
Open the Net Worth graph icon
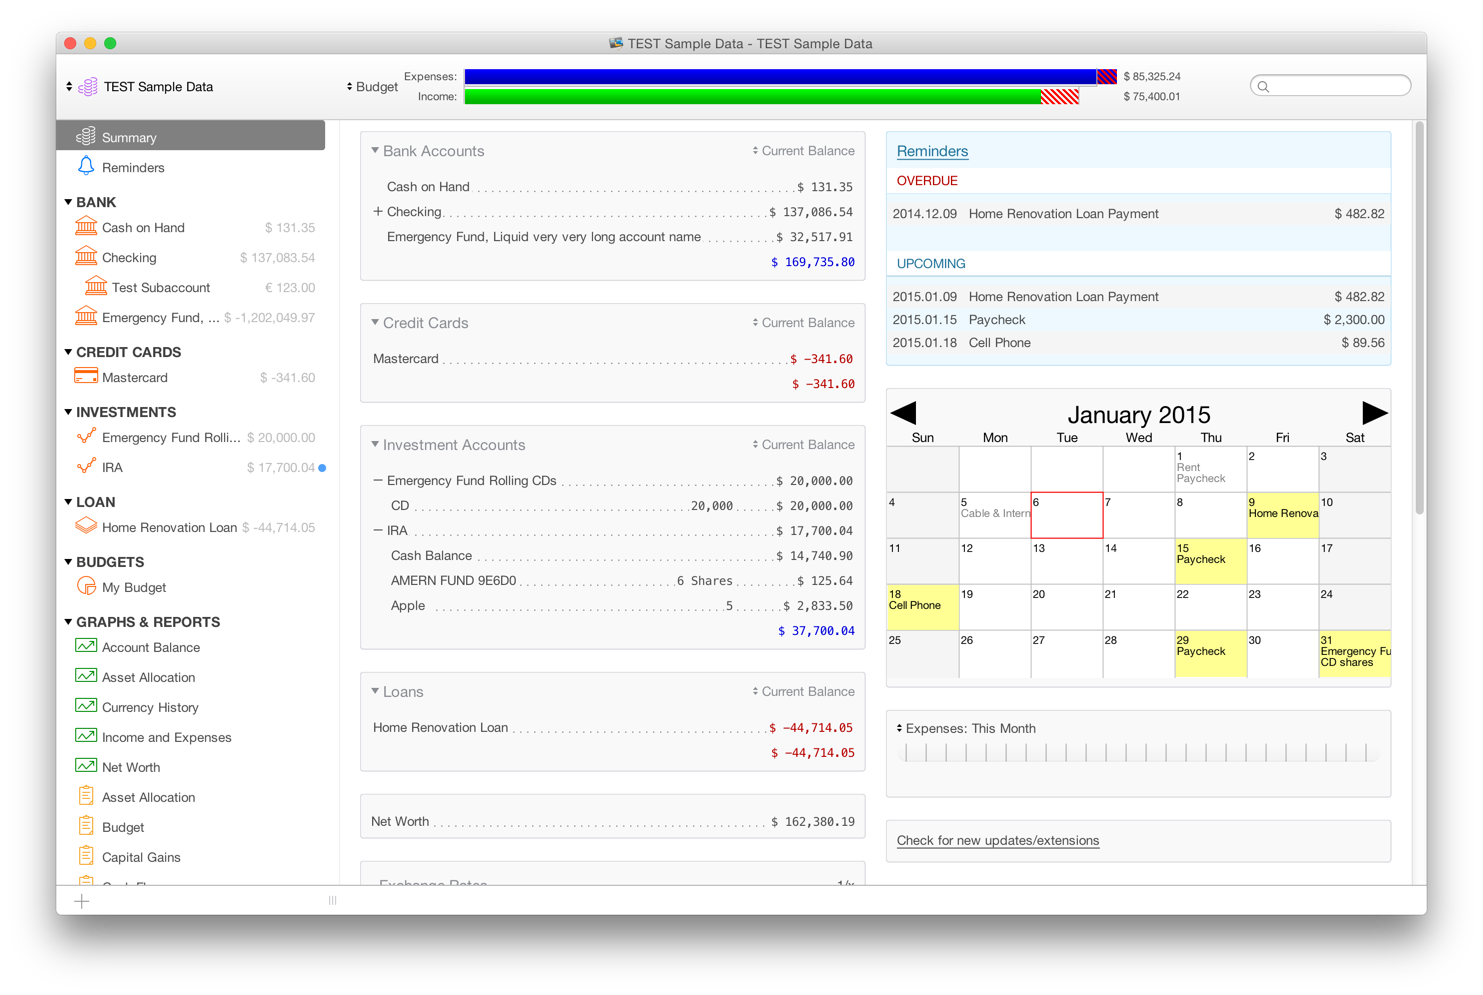85,767
